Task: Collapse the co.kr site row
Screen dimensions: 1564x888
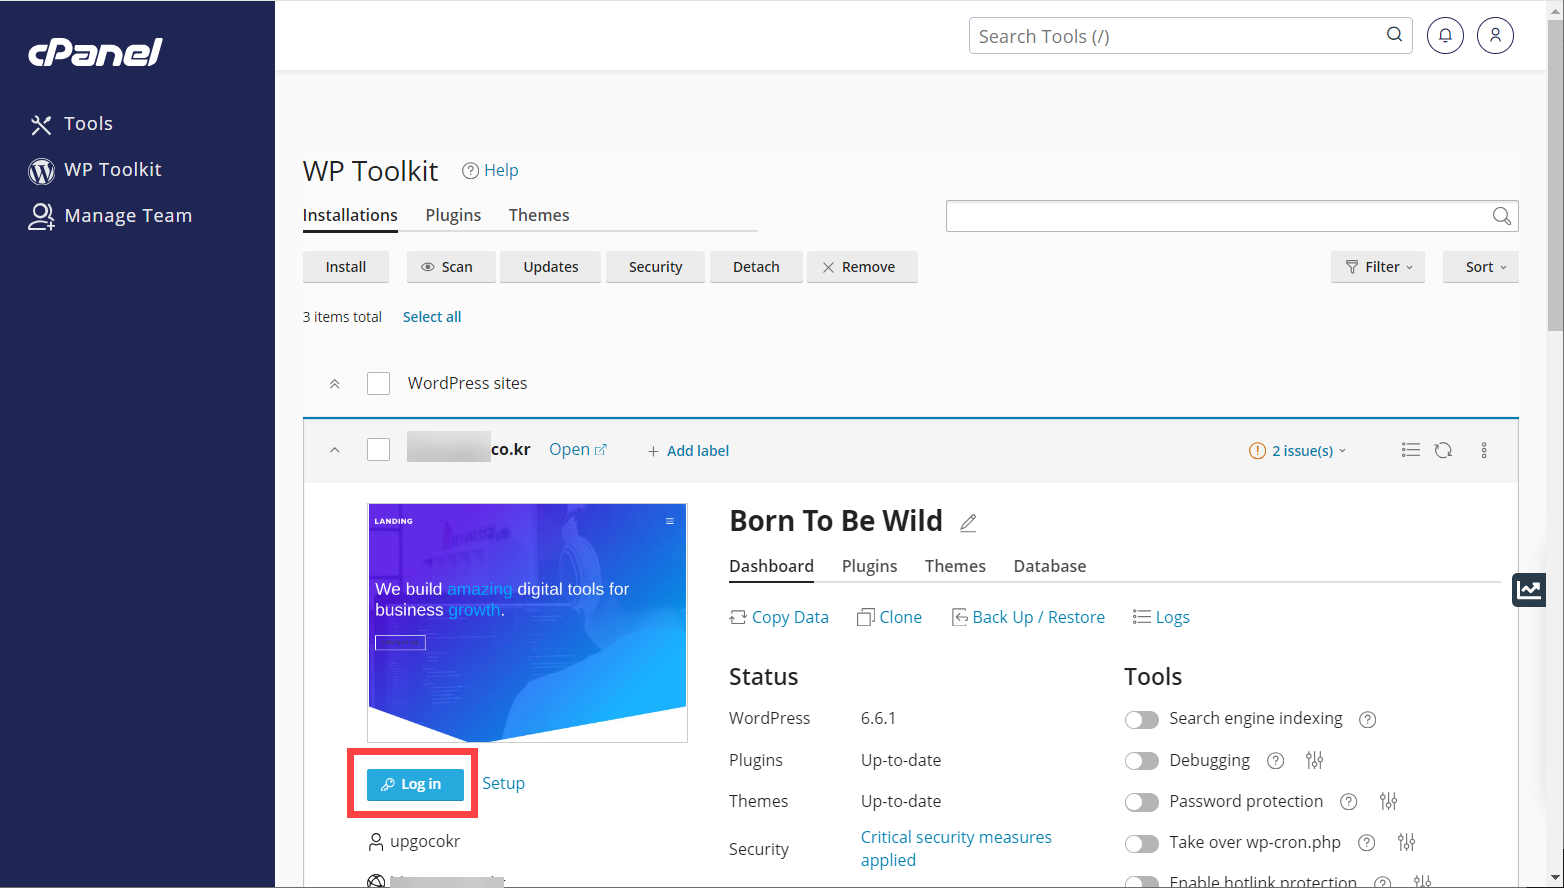Action: [x=335, y=450]
